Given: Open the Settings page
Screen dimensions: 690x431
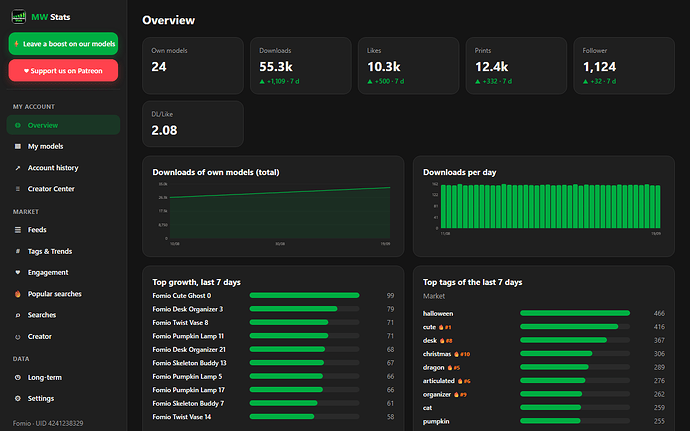Looking at the screenshot, I should click(x=63, y=398).
